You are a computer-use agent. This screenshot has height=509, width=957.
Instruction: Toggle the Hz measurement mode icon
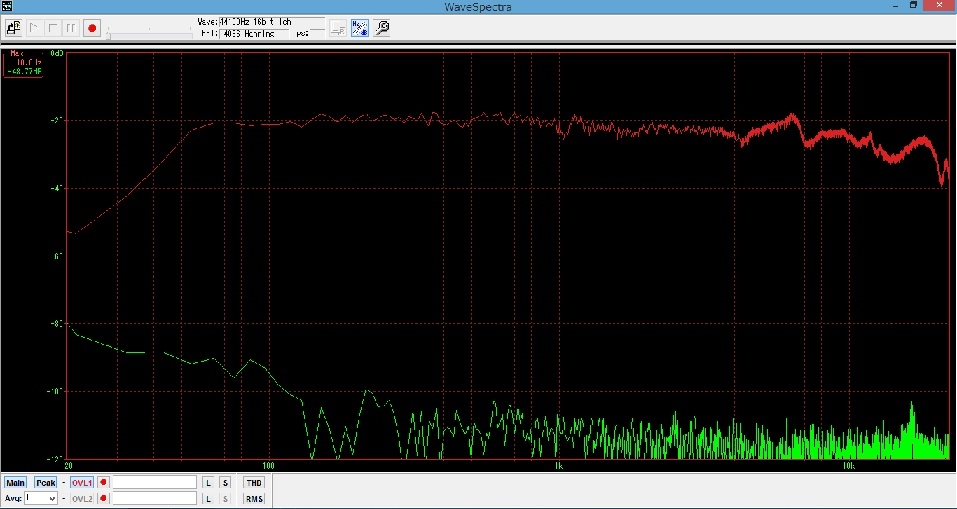[x=360, y=28]
